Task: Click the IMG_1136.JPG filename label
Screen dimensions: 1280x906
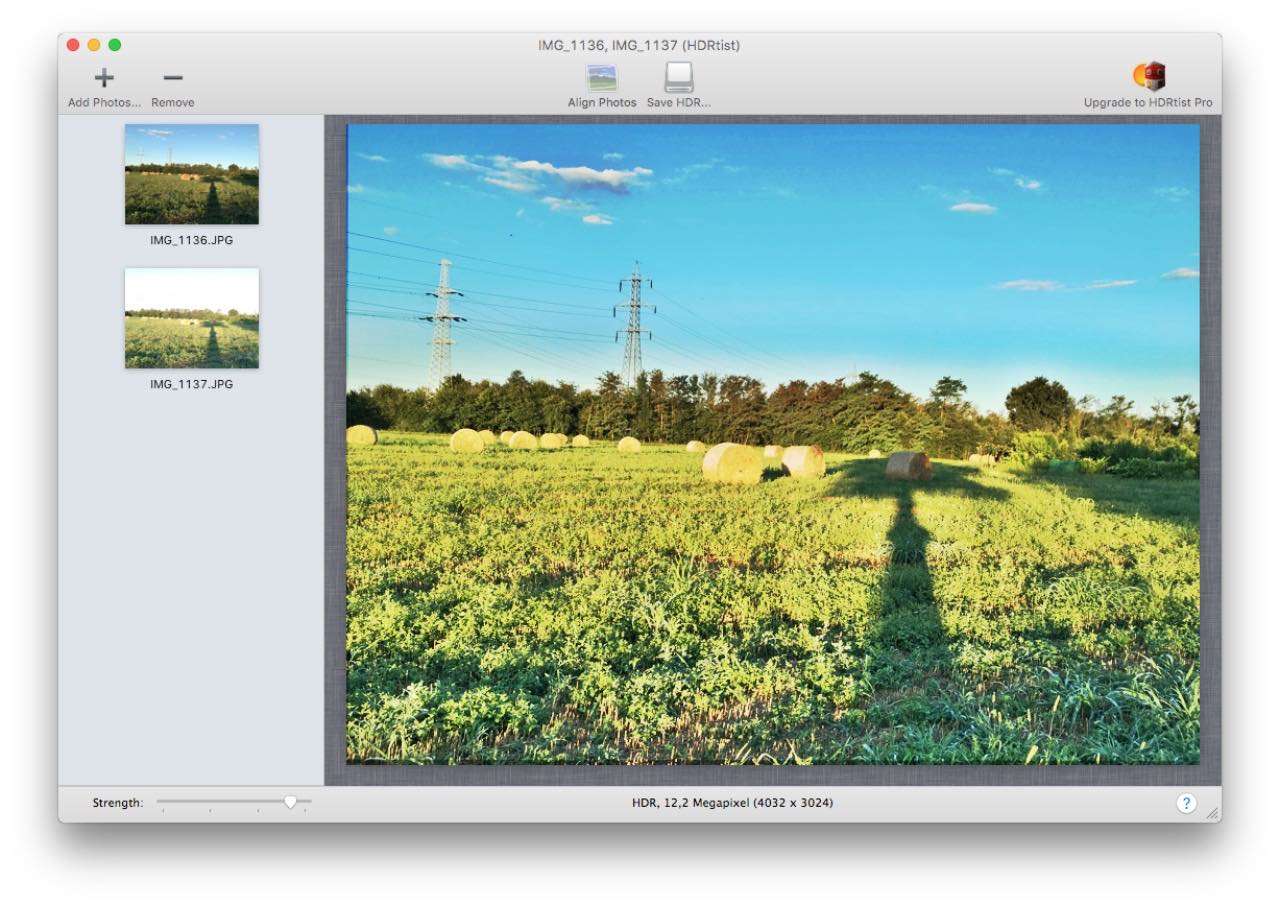Action: coord(192,241)
